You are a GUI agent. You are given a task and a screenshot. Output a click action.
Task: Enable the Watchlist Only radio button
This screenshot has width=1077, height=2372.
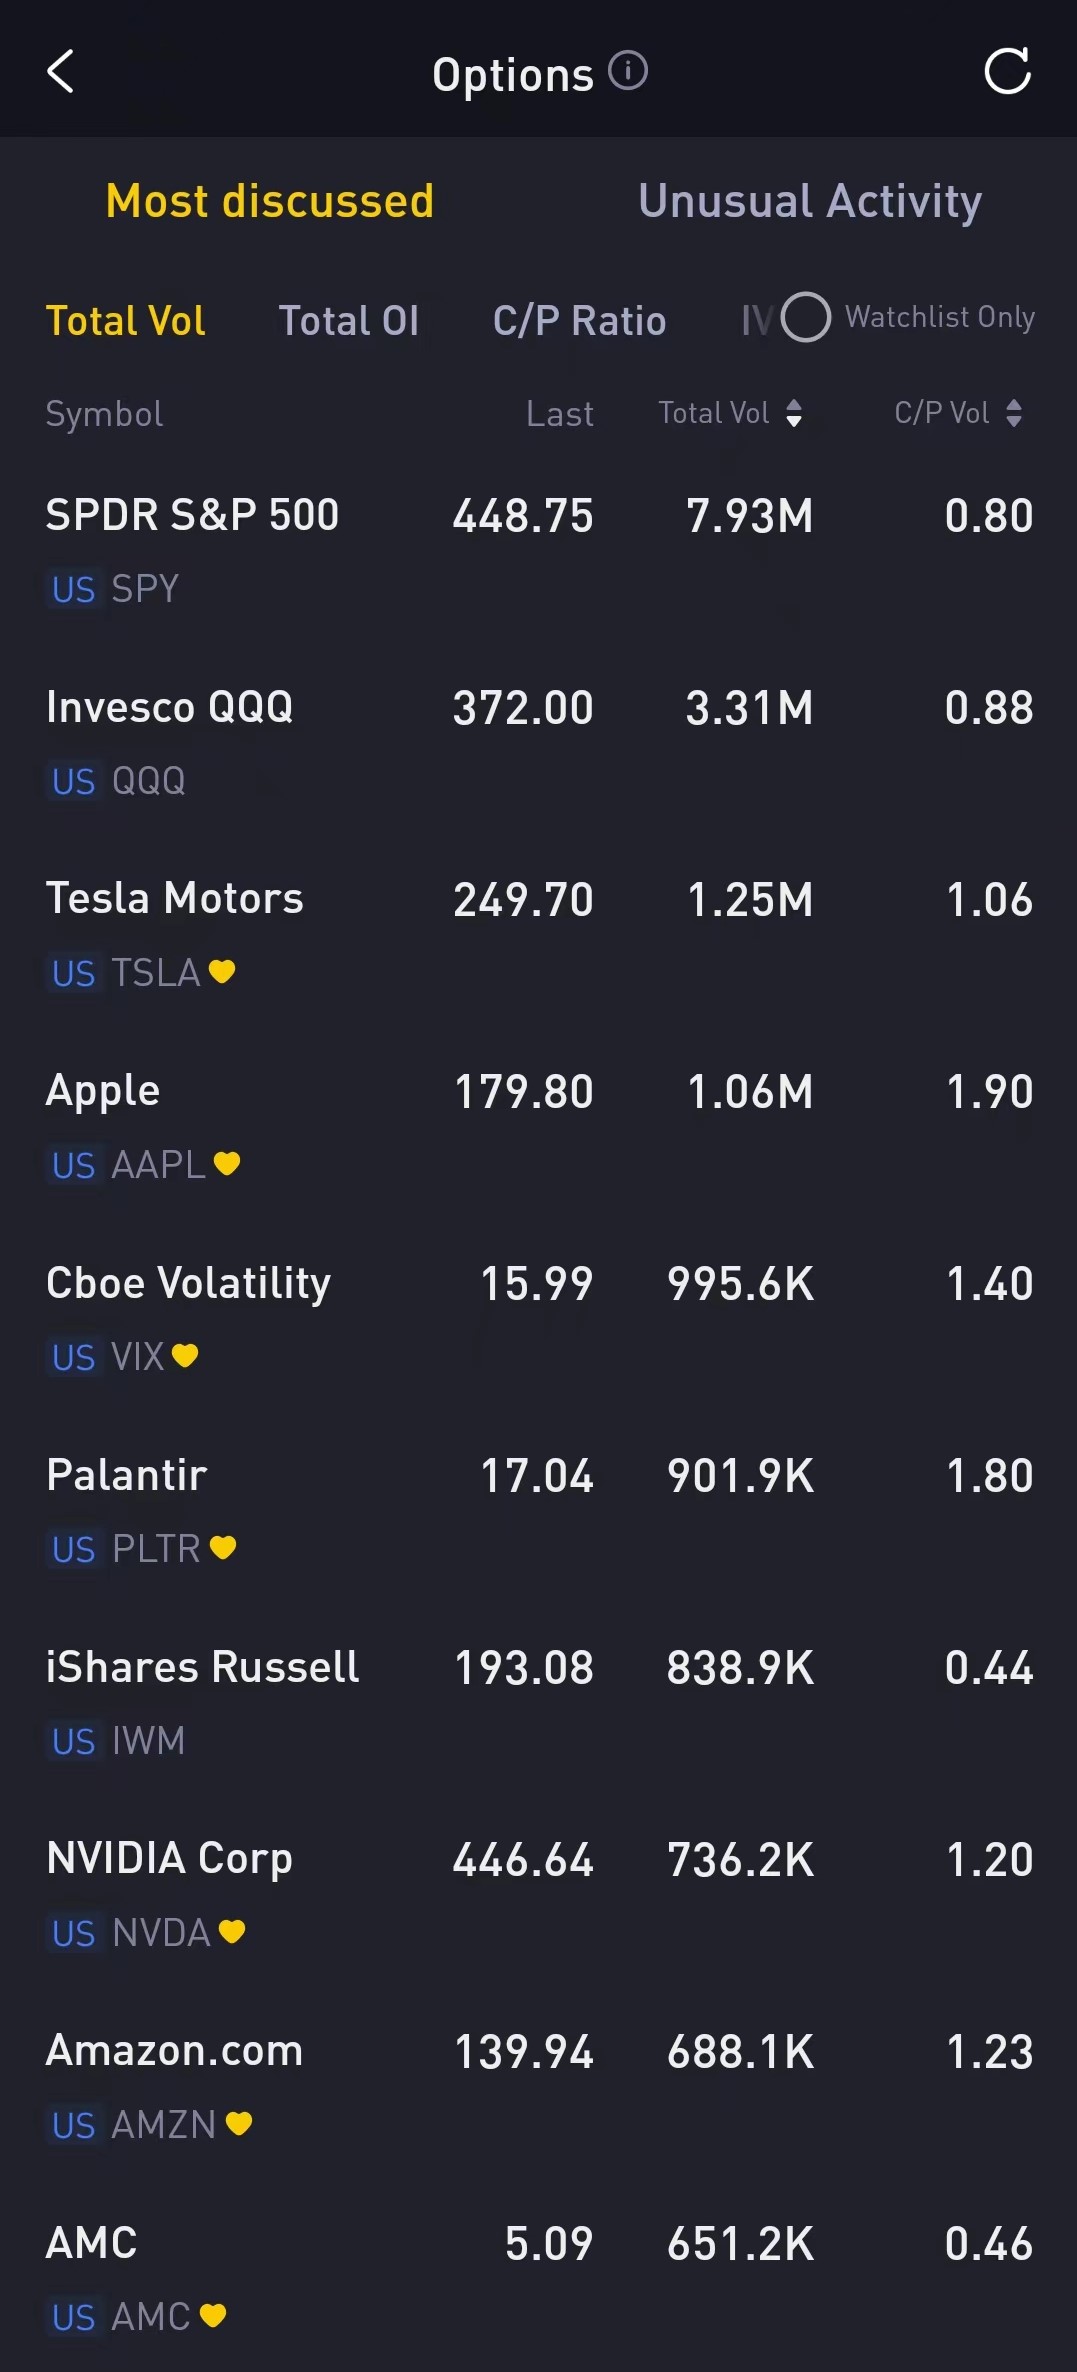tap(806, 317)
